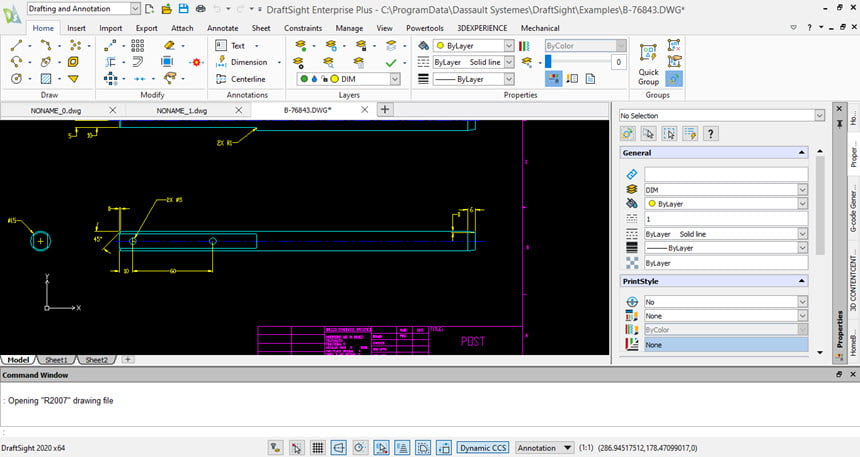The width and height of the screenshot is (860, 457).
Task: Open the ByLayer Solid line style dropdown in ribbon
Action: [x=509, y=62]
